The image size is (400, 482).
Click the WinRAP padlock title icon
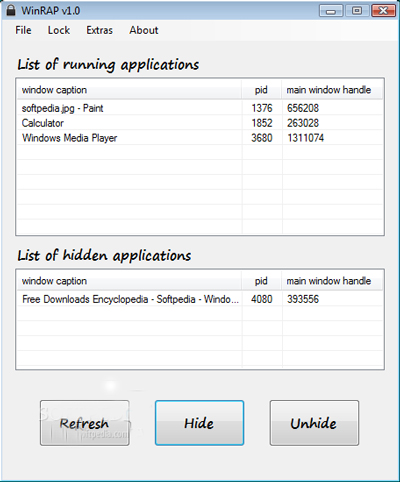[x=11, y=10]
